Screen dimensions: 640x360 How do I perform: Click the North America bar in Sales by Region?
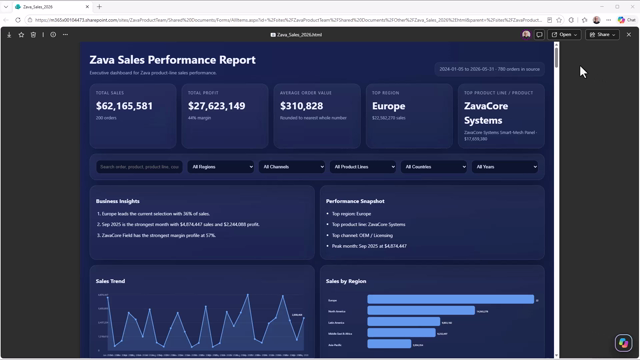coord(421,311)
